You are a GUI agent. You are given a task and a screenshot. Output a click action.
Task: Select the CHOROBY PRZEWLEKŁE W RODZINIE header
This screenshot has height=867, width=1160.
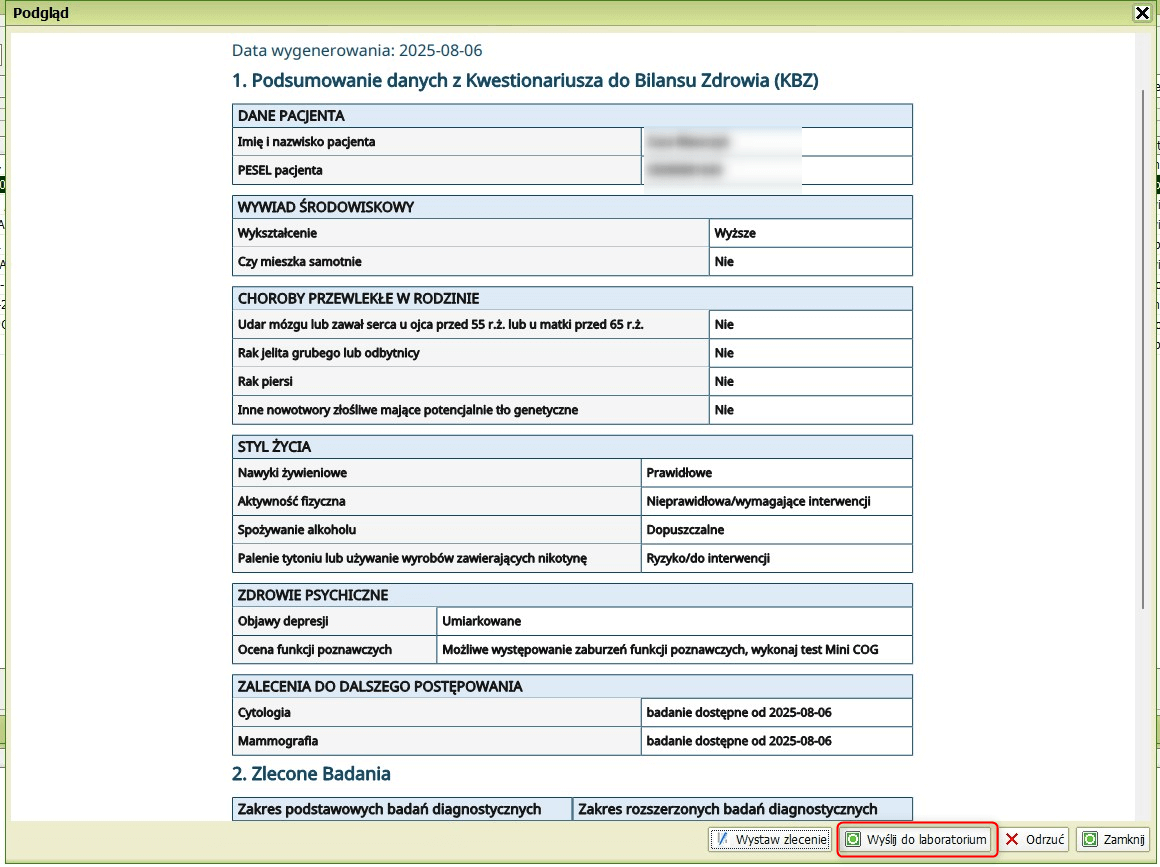572,298
